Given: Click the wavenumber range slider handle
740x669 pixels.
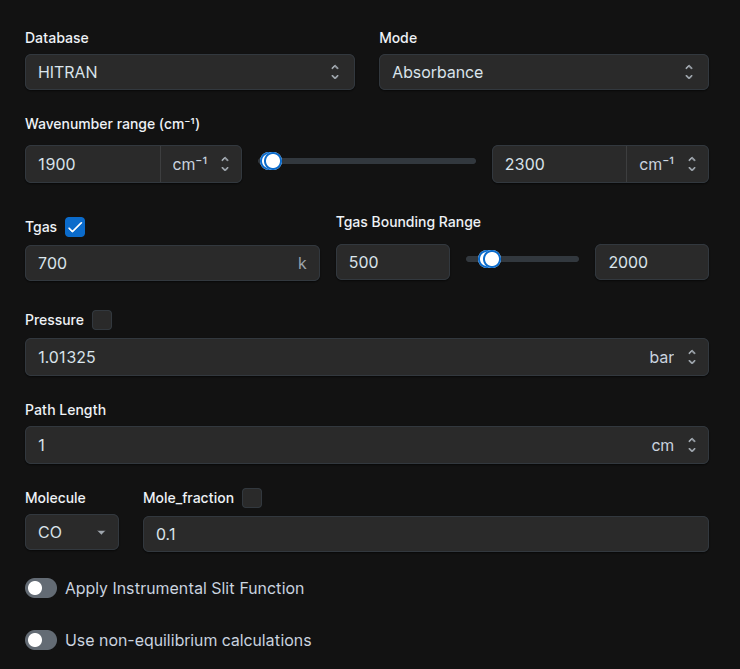Looking at the screenshot, I should pos(271,161).
